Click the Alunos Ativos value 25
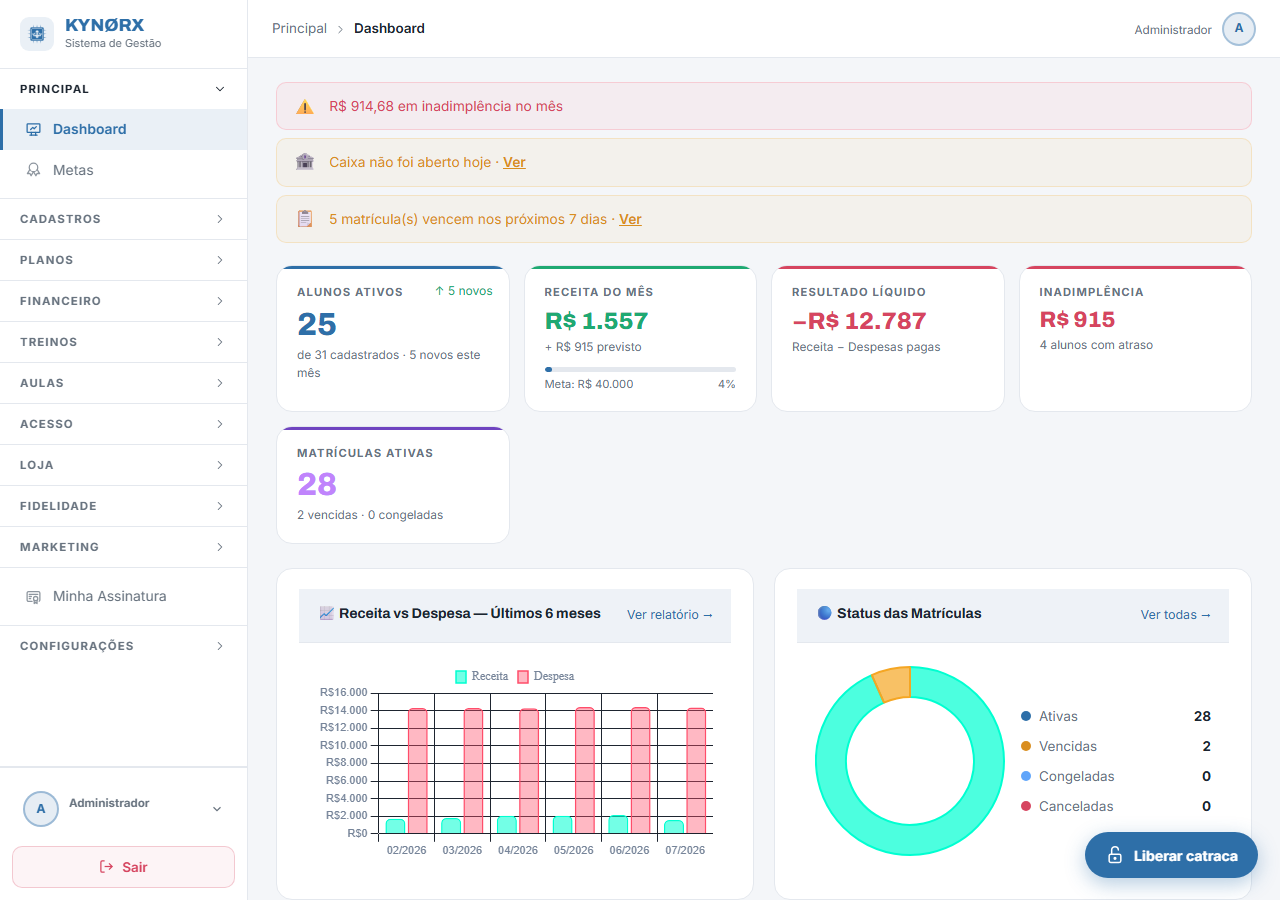This screenshot has height=900, width=1280. (x=317, y=324)
